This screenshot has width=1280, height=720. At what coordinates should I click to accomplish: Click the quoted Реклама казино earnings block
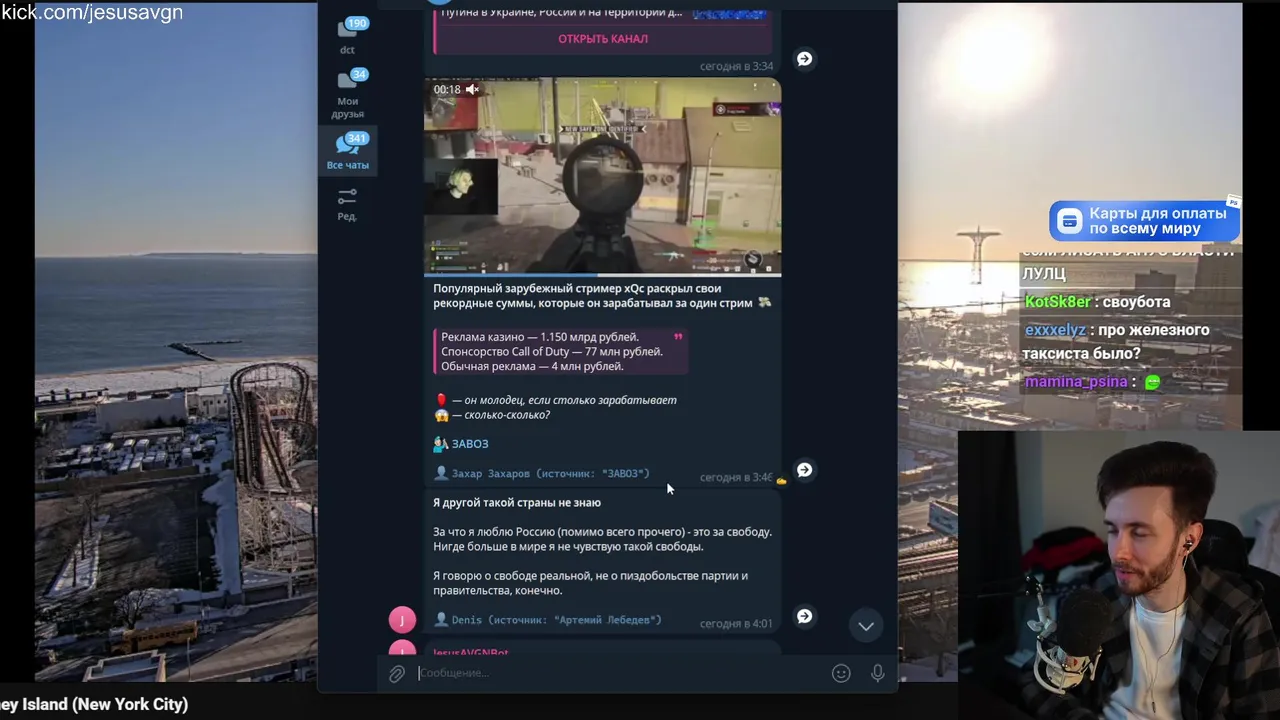(x=561, y=352)
